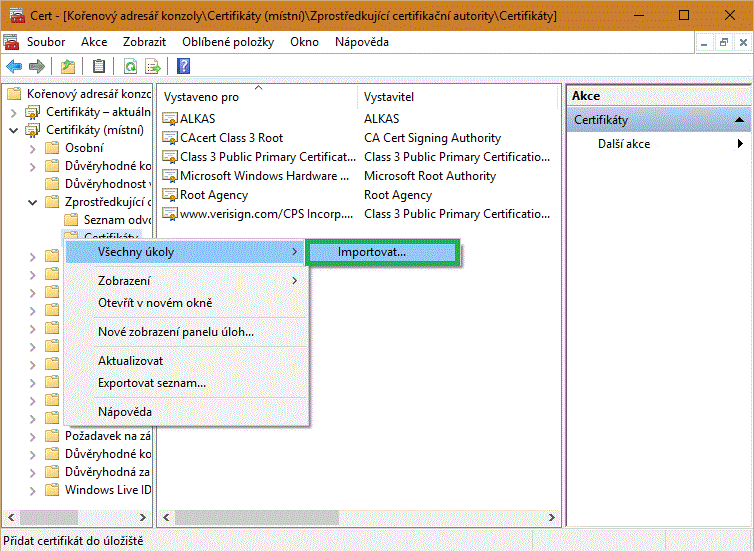Click the Back arrow toolbar icon
Image resolution: width=754 pixels, height=551 pixels.
pos(14,66)
